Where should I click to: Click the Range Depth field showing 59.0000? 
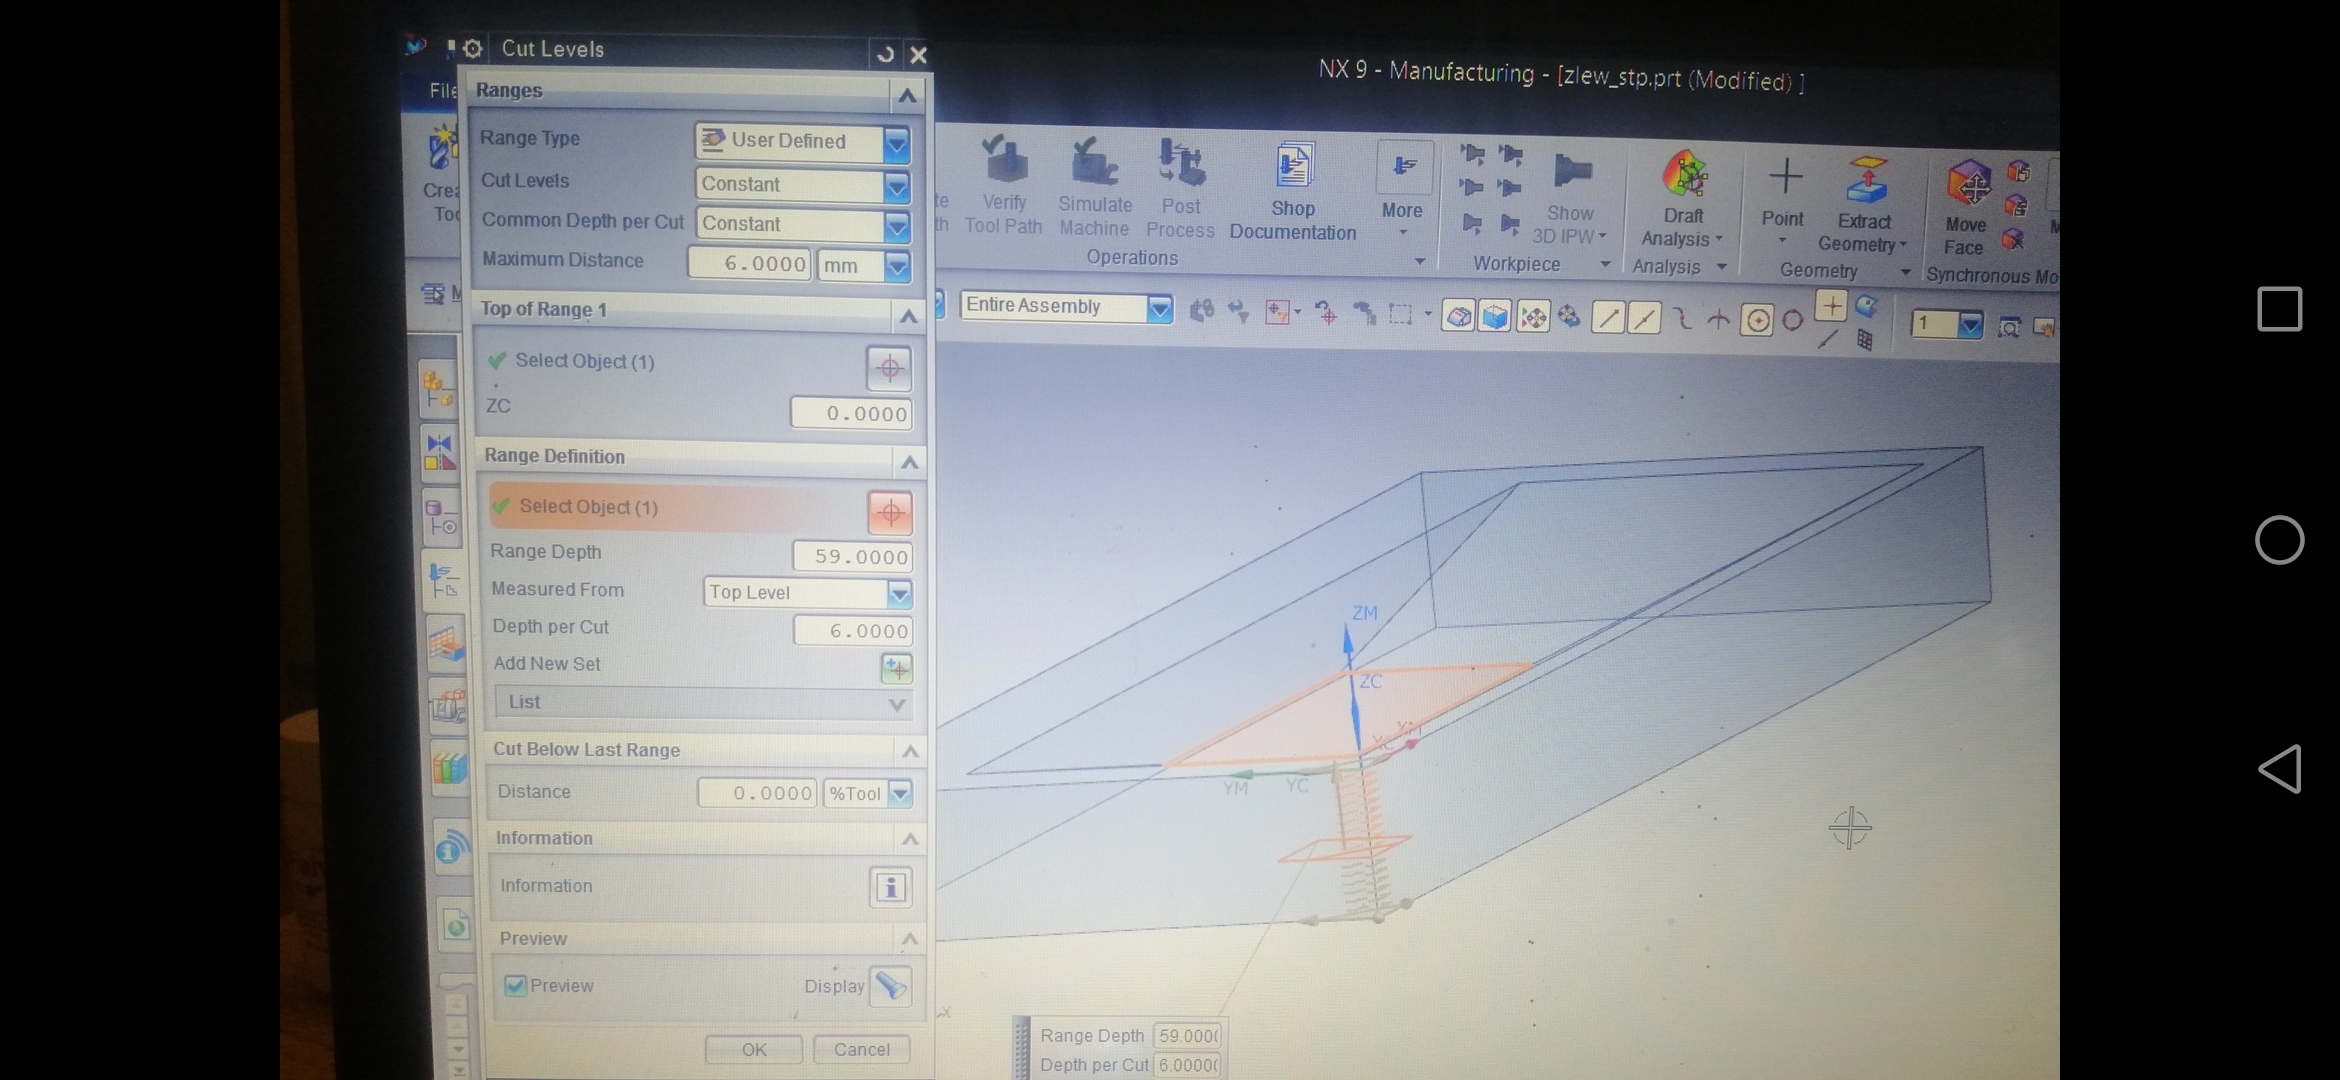point(852,556)
